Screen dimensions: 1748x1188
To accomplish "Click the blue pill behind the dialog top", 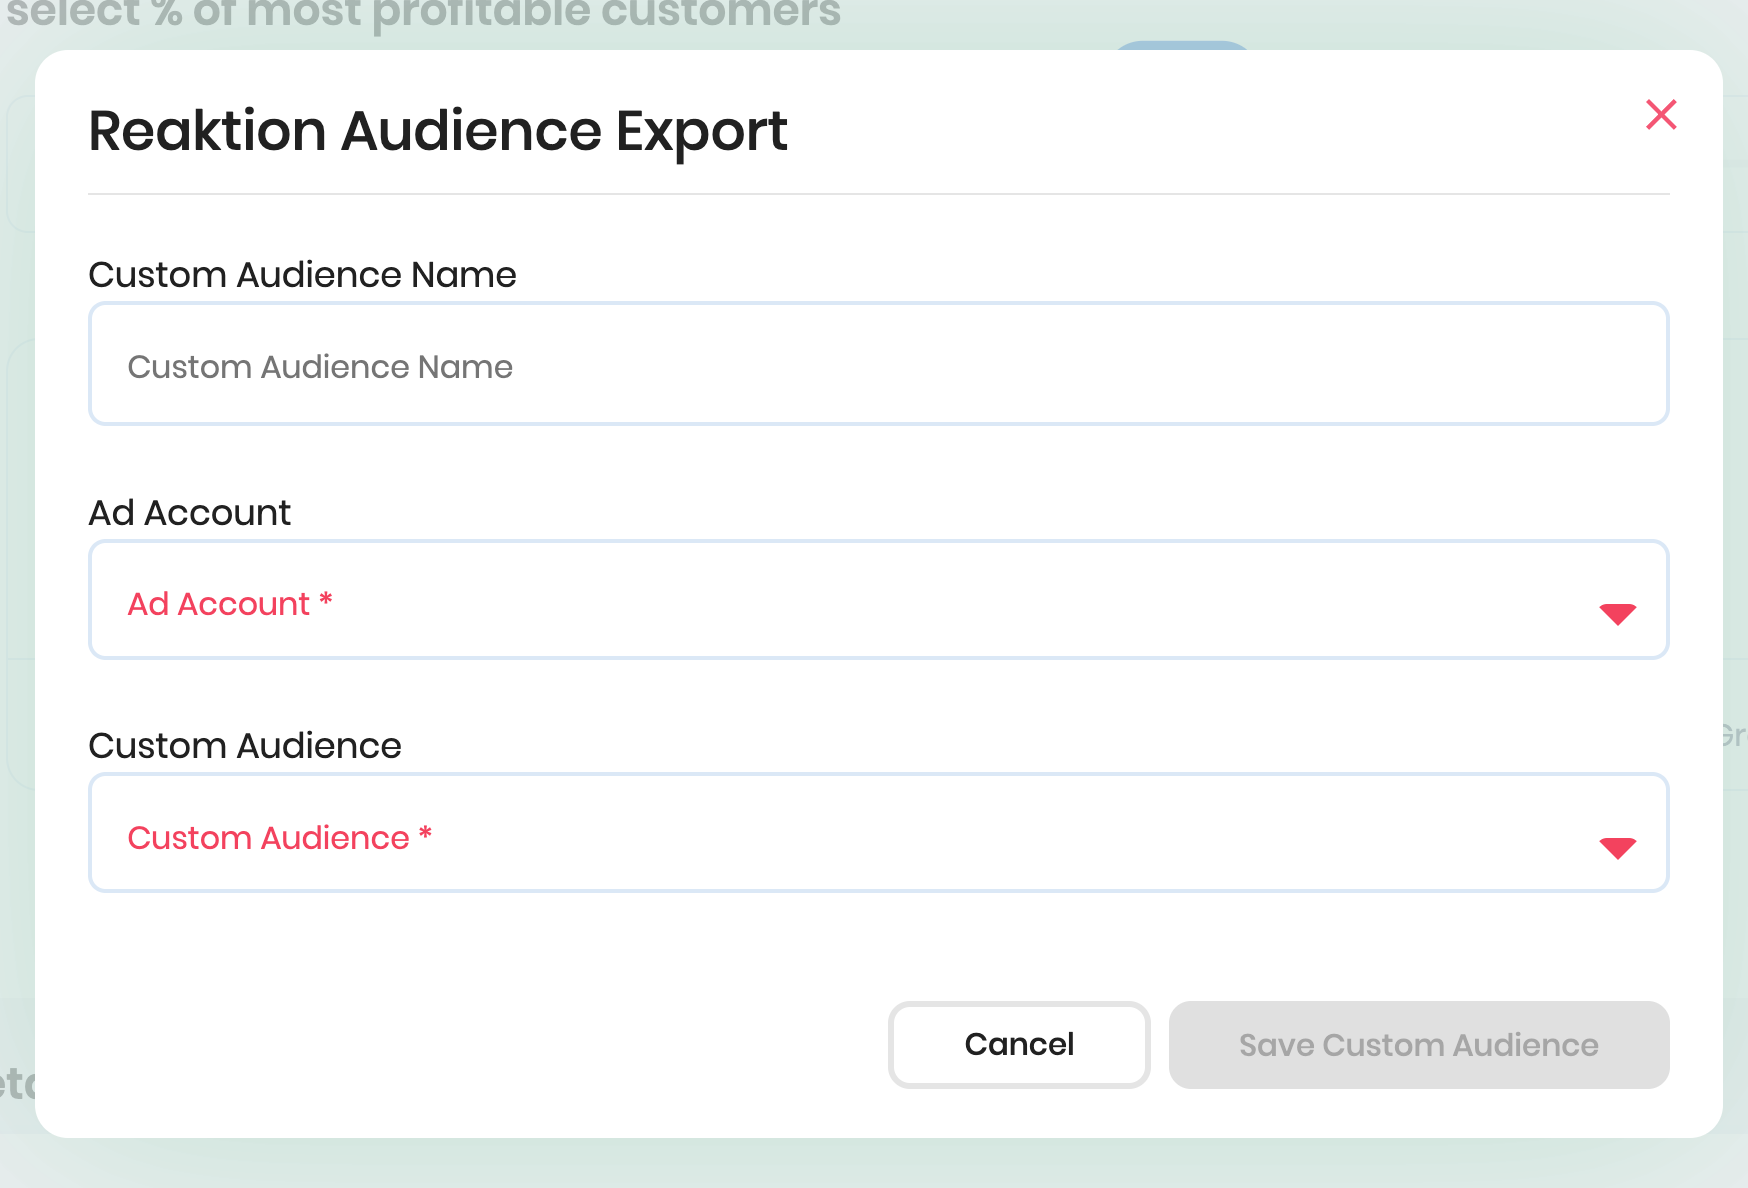I will [1181, 46].
